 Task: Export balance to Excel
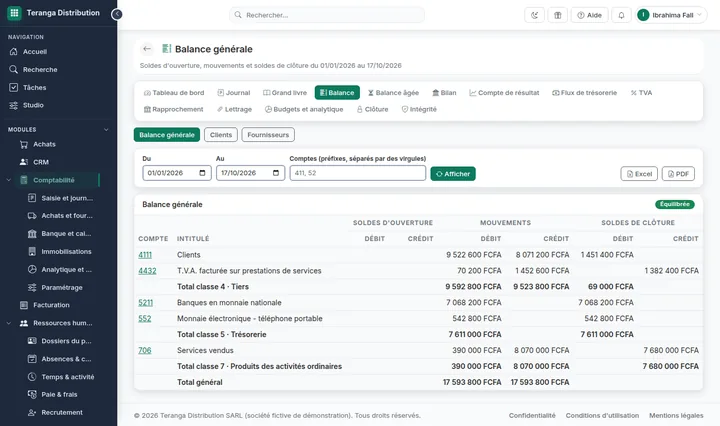tap(639, 174)
